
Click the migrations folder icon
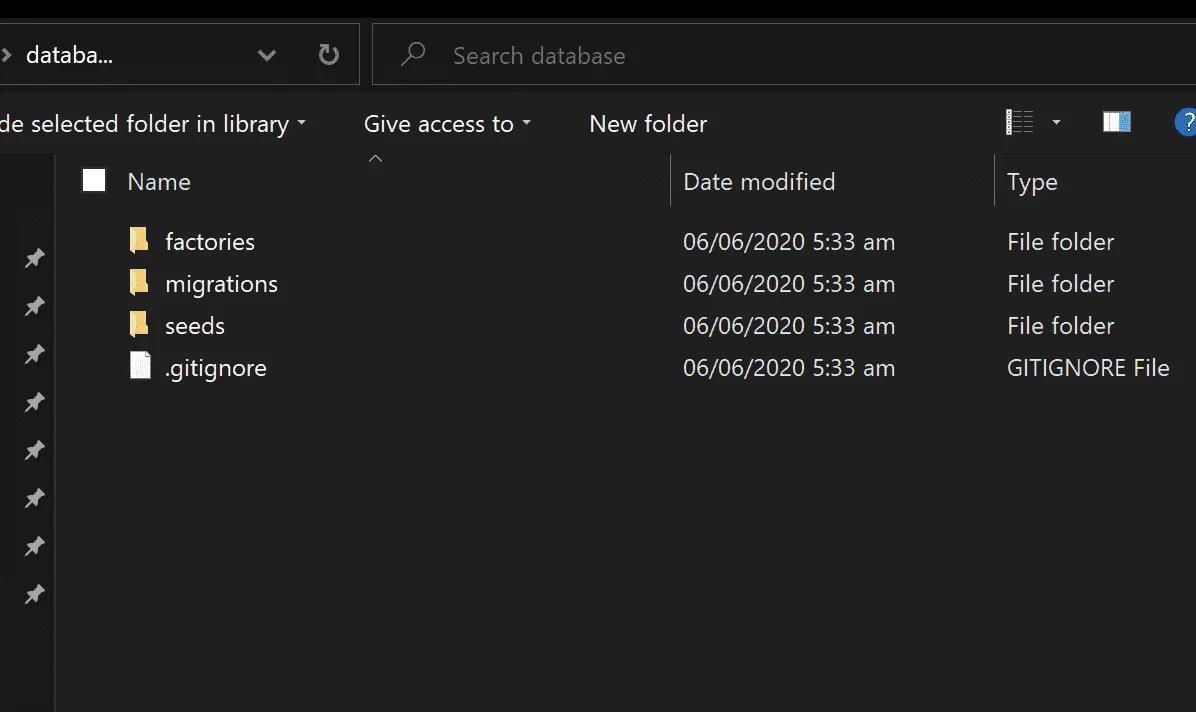click(139, 282)
